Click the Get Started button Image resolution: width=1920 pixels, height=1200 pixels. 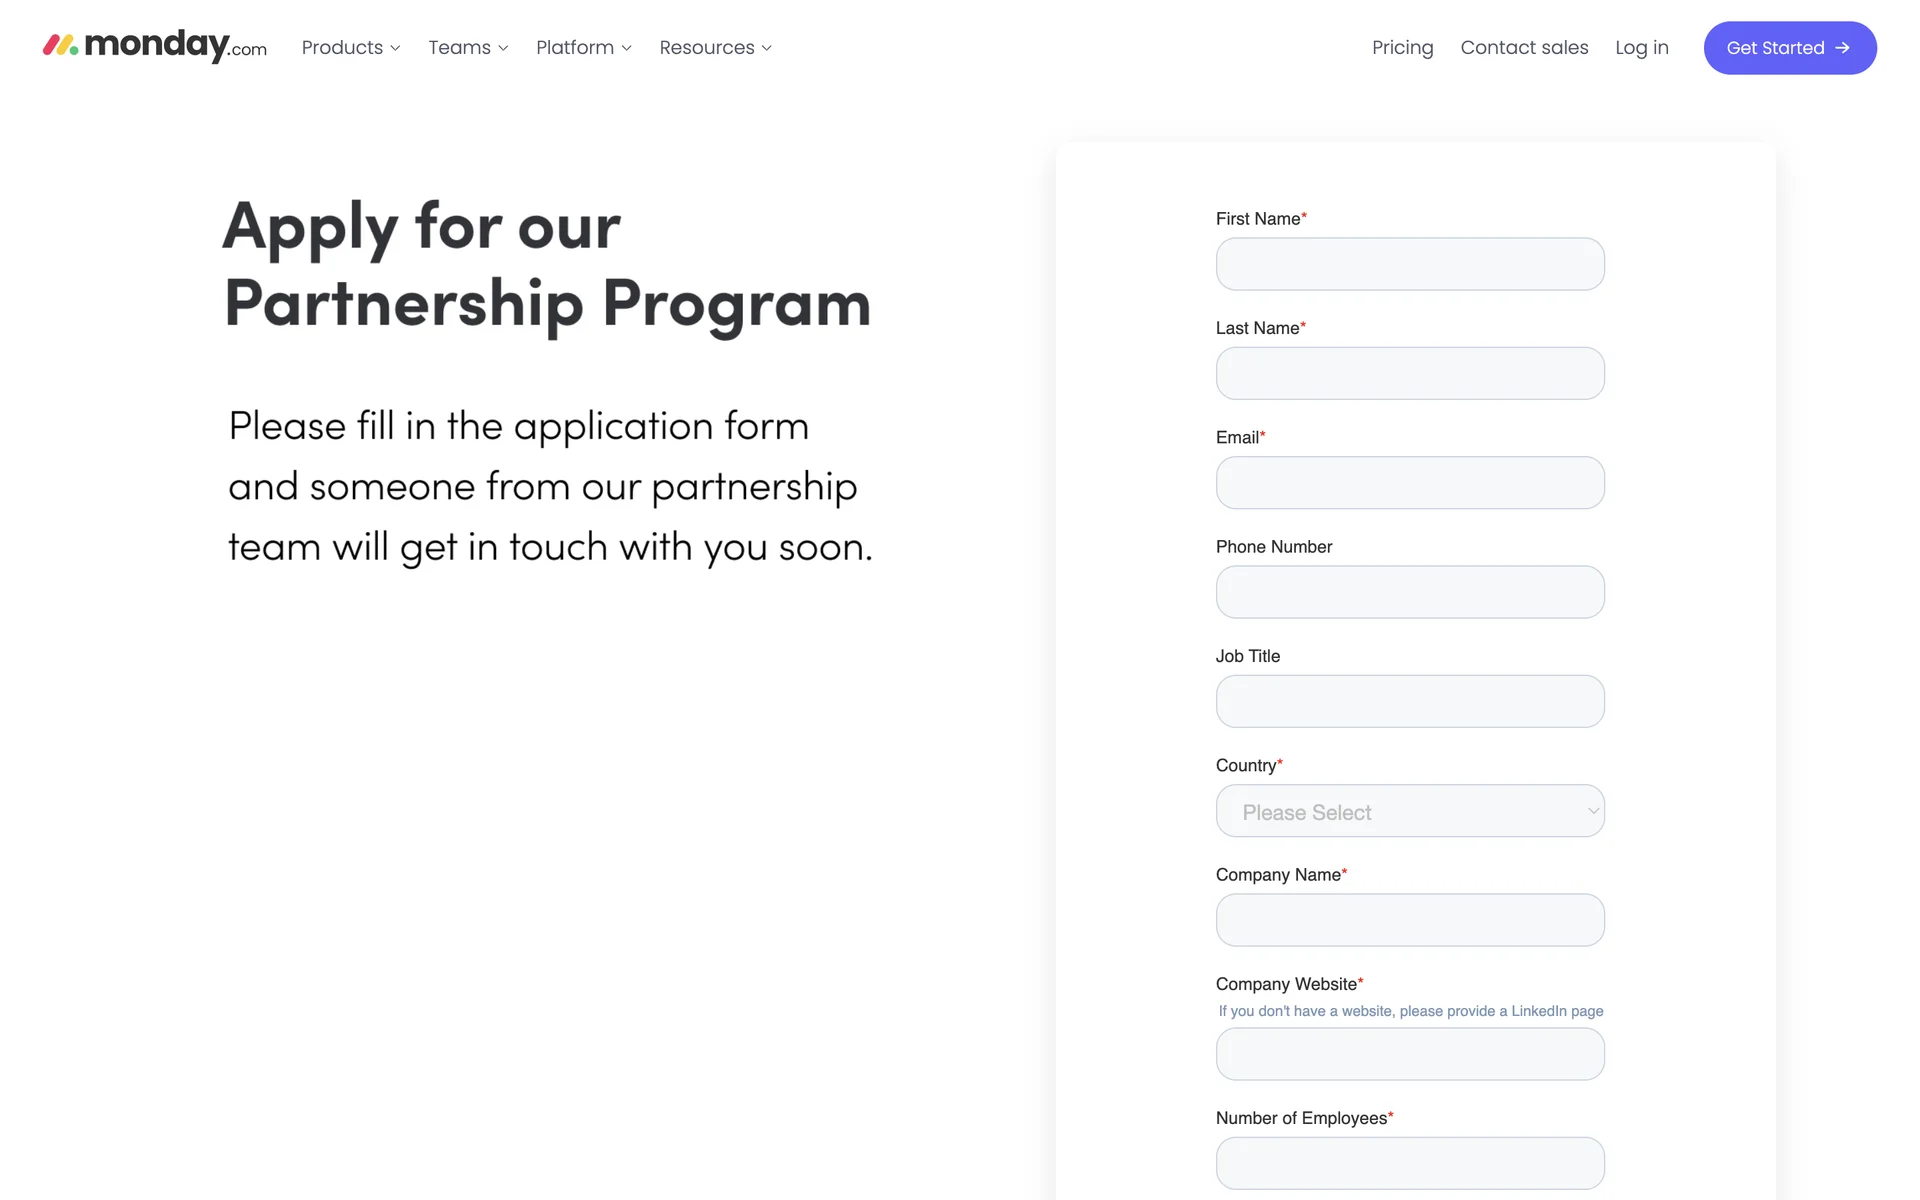1790,48
